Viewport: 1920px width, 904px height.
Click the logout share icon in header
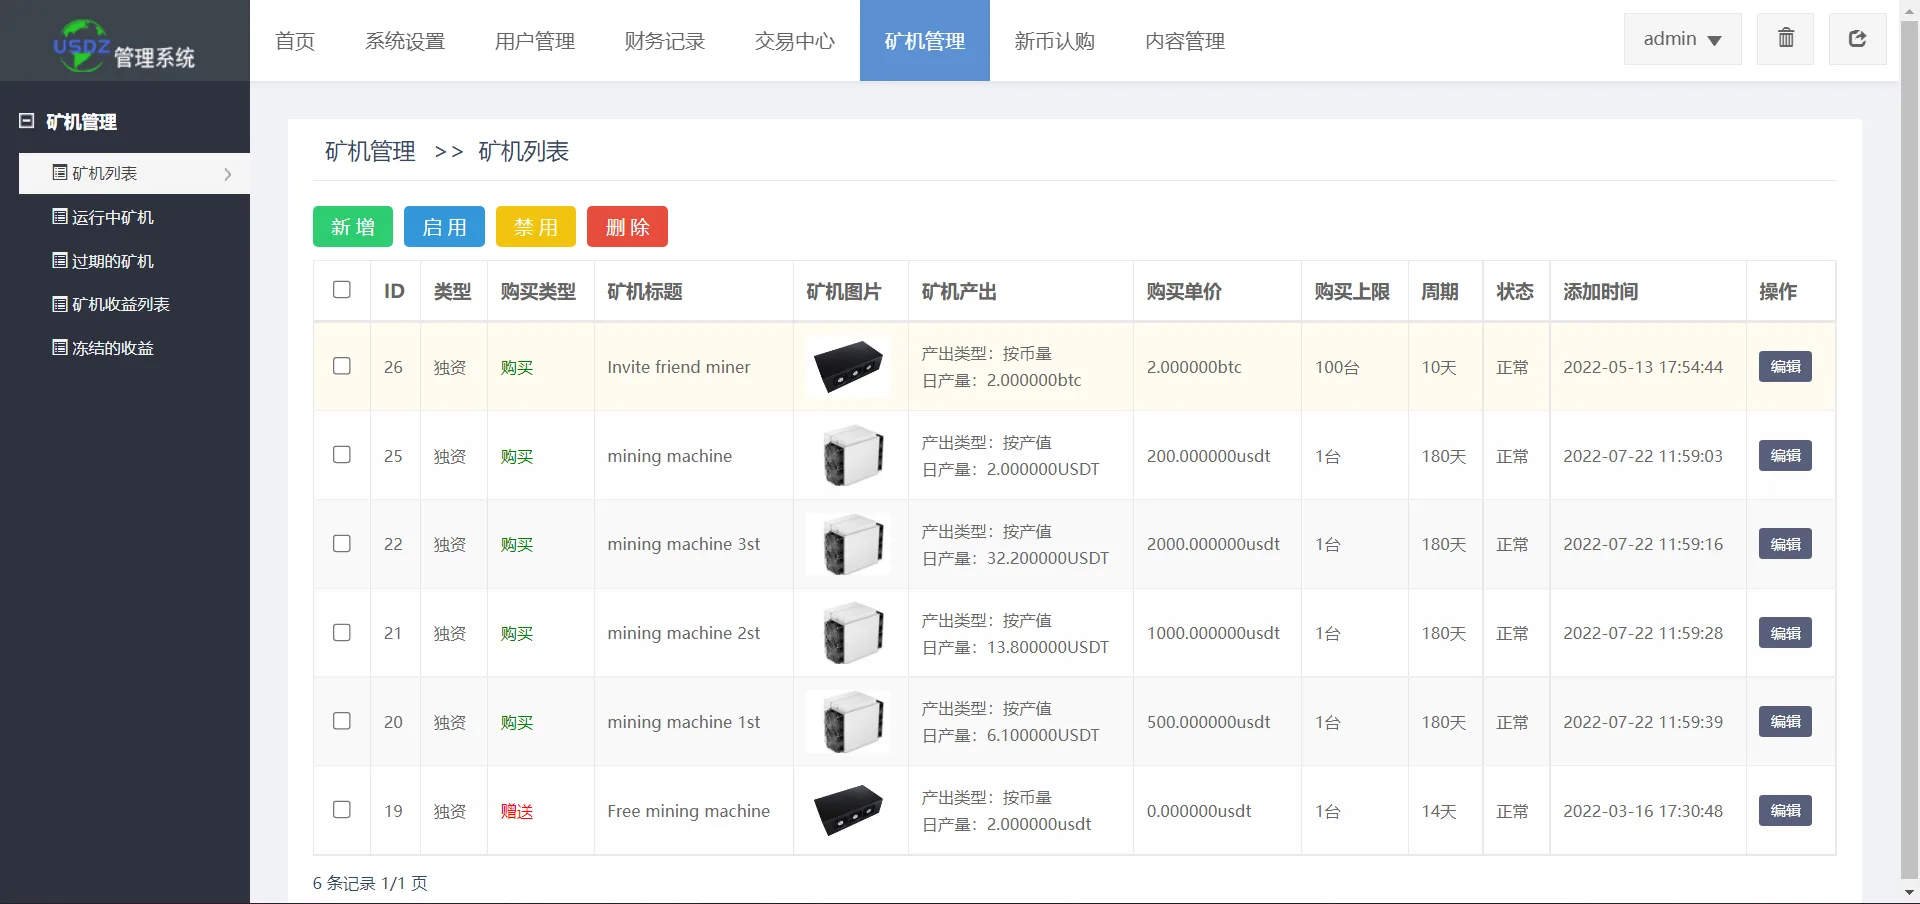point(1857,39)
